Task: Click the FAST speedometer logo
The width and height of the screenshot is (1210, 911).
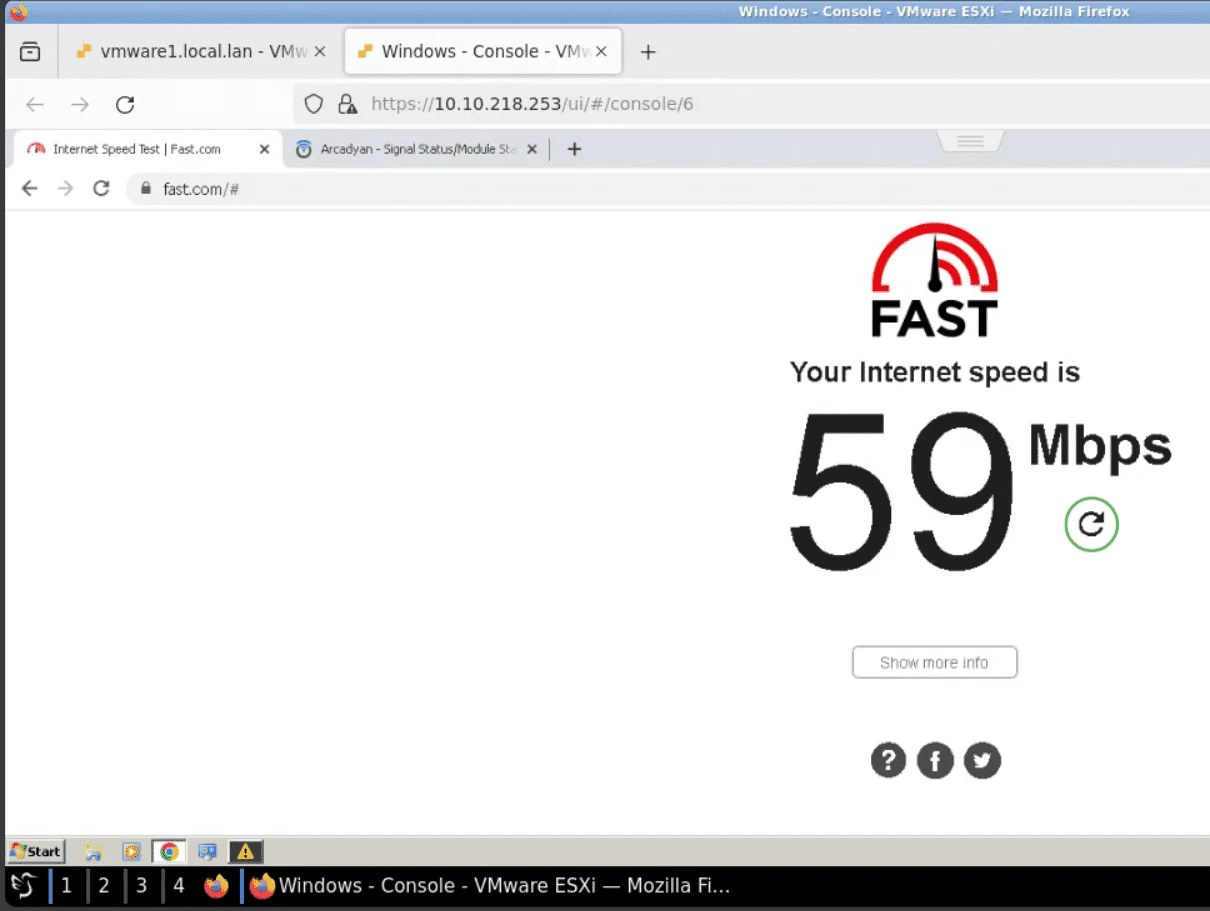Action: pos(934,281)
